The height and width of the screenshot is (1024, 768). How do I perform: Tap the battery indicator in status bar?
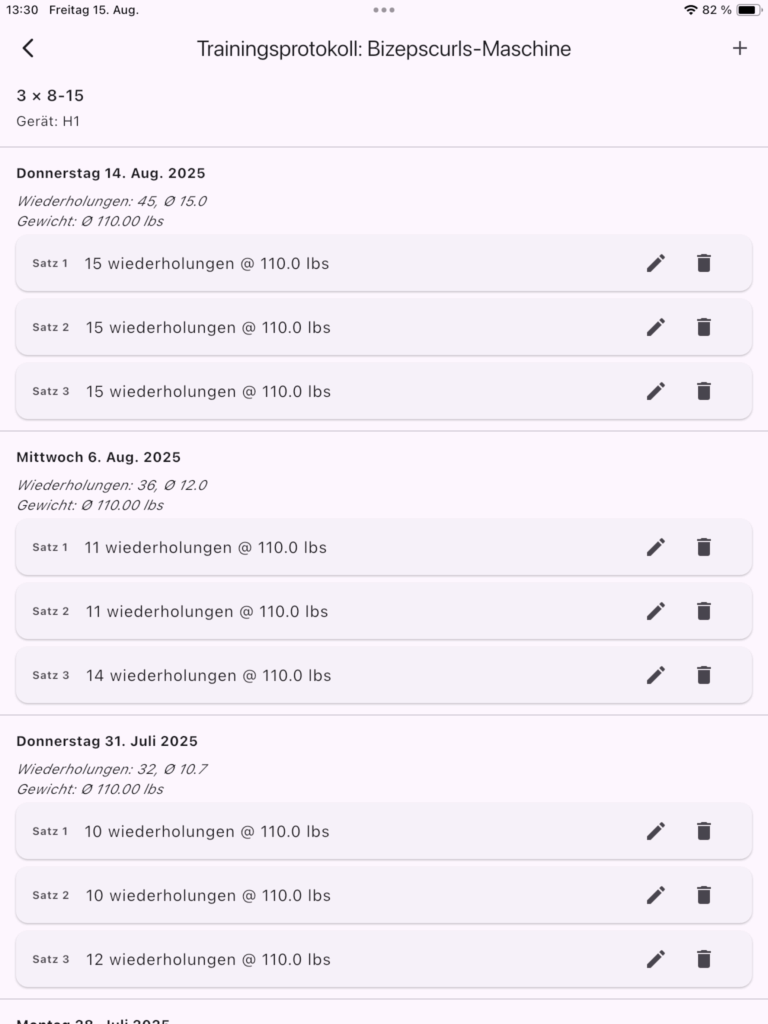tap(749, 10)
